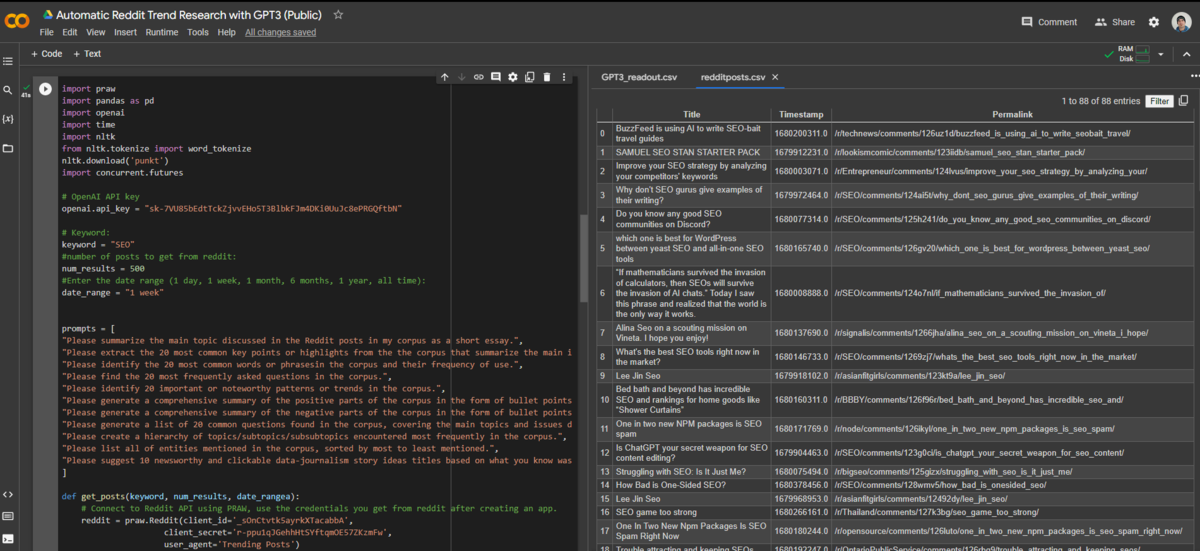Open the Variables {x} panel icon
The height and width of the screenshot is (551, 1200).
click(x=8, y=118)
